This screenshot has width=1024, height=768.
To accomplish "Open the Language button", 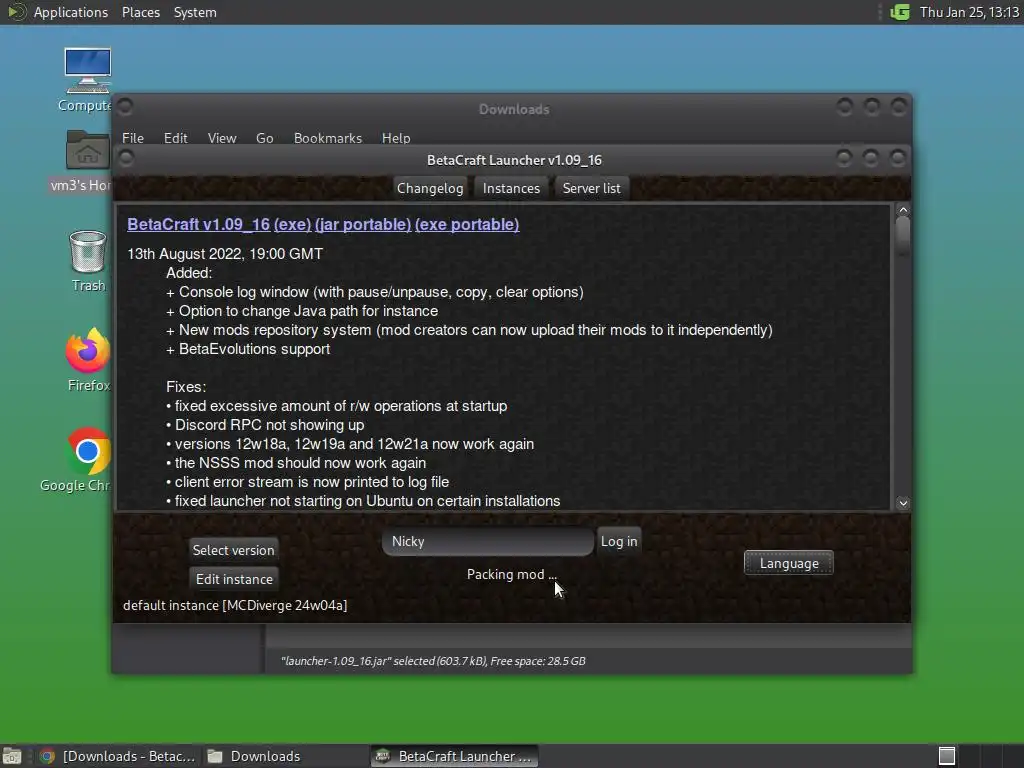I will tap(788, 563).
